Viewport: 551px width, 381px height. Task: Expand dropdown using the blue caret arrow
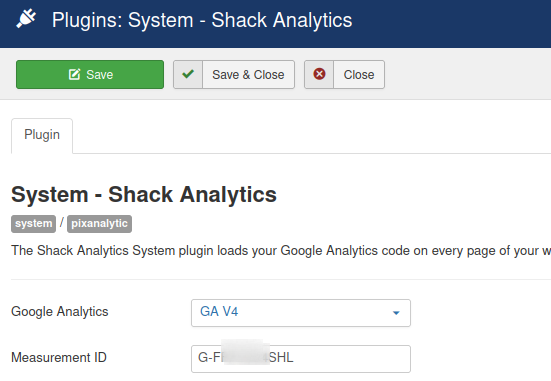pyautogui.click(x=396, y=313)
